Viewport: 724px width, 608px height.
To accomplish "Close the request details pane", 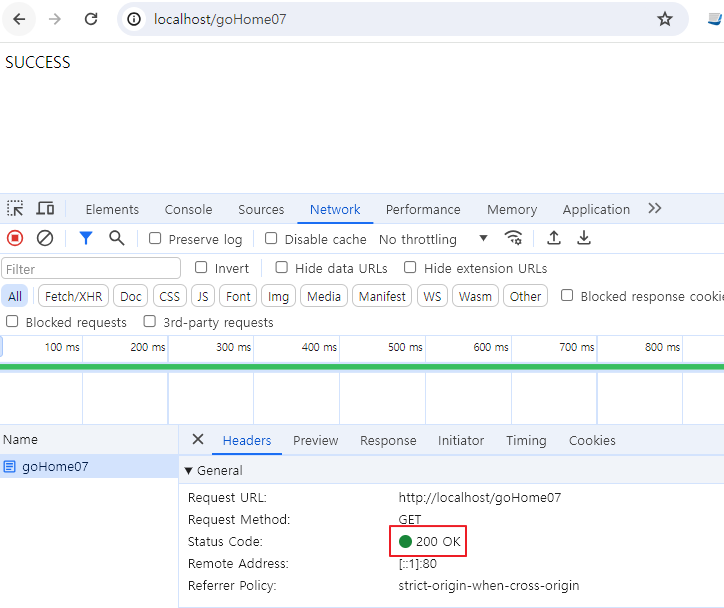I will click(x=198, y=439).
